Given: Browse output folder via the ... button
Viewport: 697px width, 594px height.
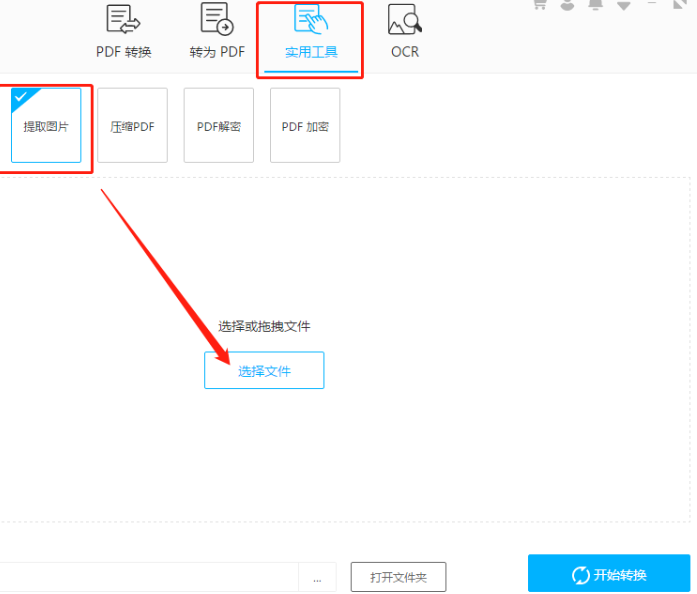Looking at the screenshot, I should coord(317,577).
